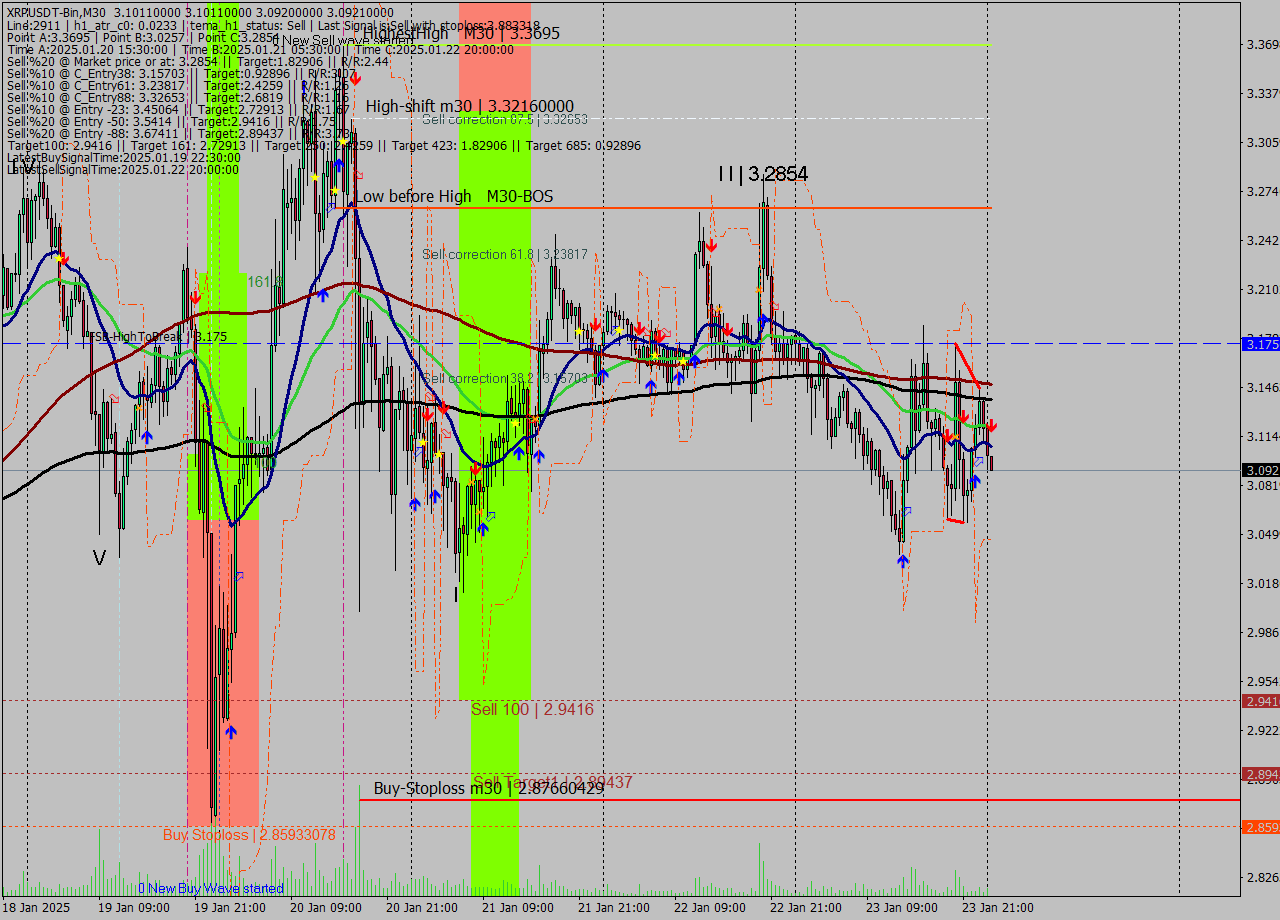Click the FSL-HighToBreak | 3.175 label
1280x920 pixels.
coord(158,337)
